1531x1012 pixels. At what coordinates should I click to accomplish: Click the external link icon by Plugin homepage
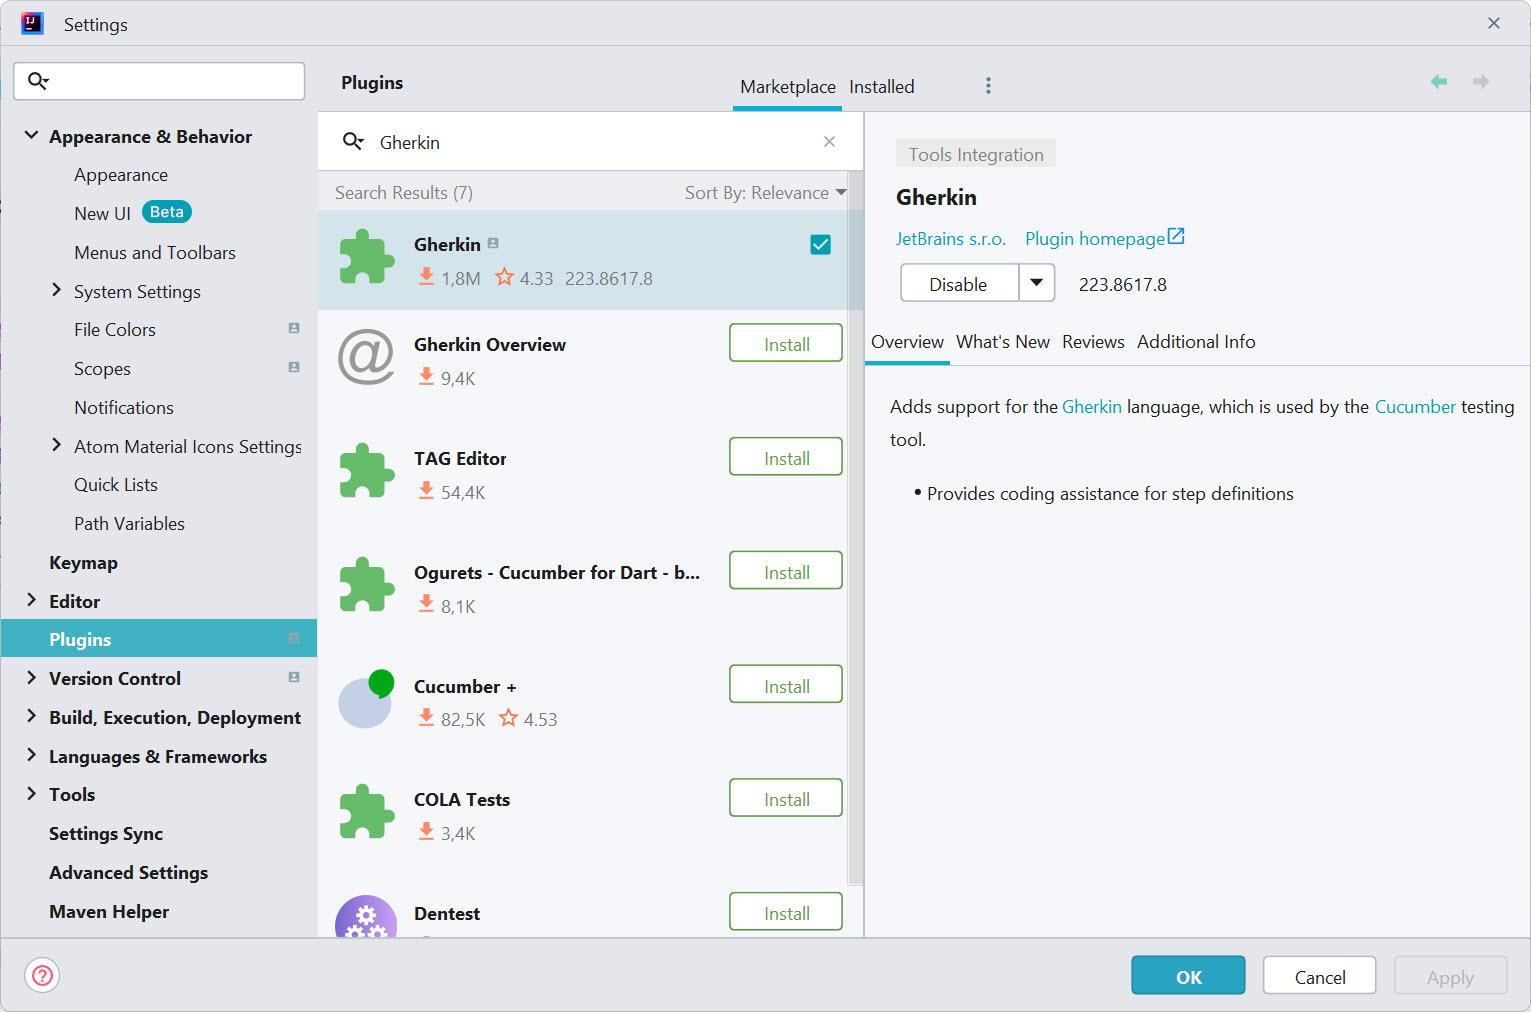(x=1176, y=237)
